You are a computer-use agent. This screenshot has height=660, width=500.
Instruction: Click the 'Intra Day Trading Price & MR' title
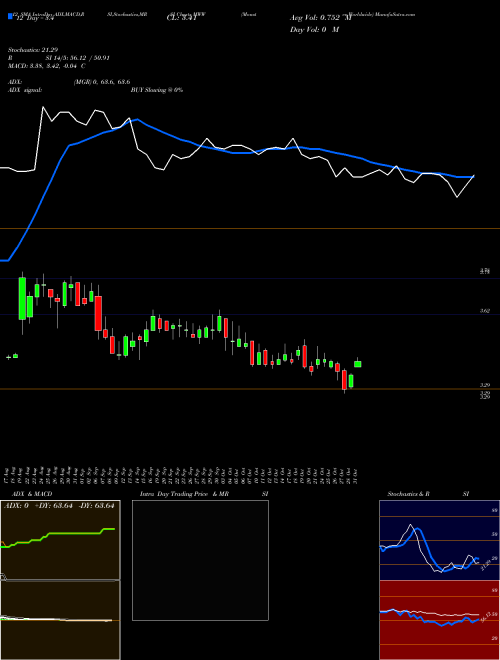184,494
